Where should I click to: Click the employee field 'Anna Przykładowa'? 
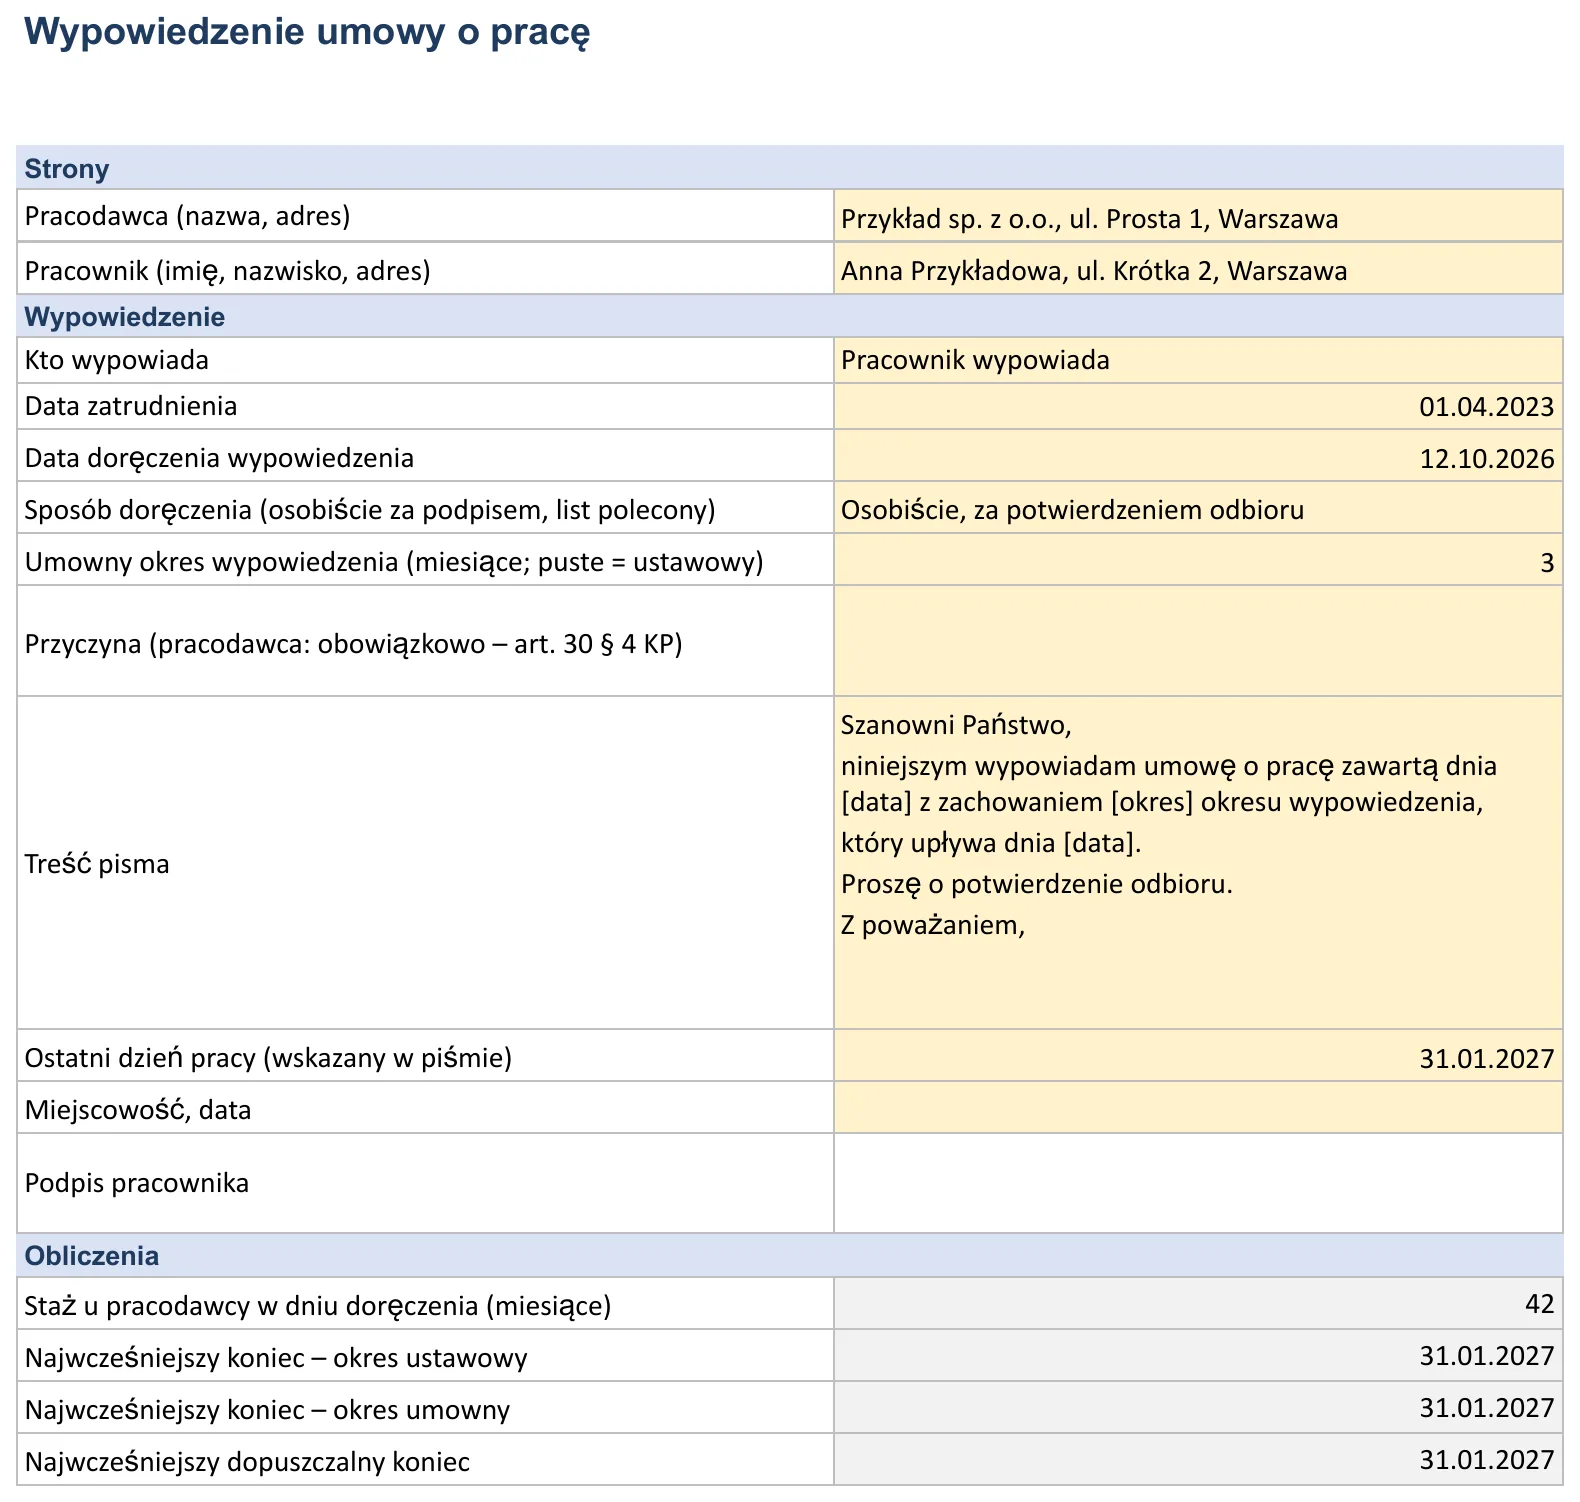pos(1198,269)
